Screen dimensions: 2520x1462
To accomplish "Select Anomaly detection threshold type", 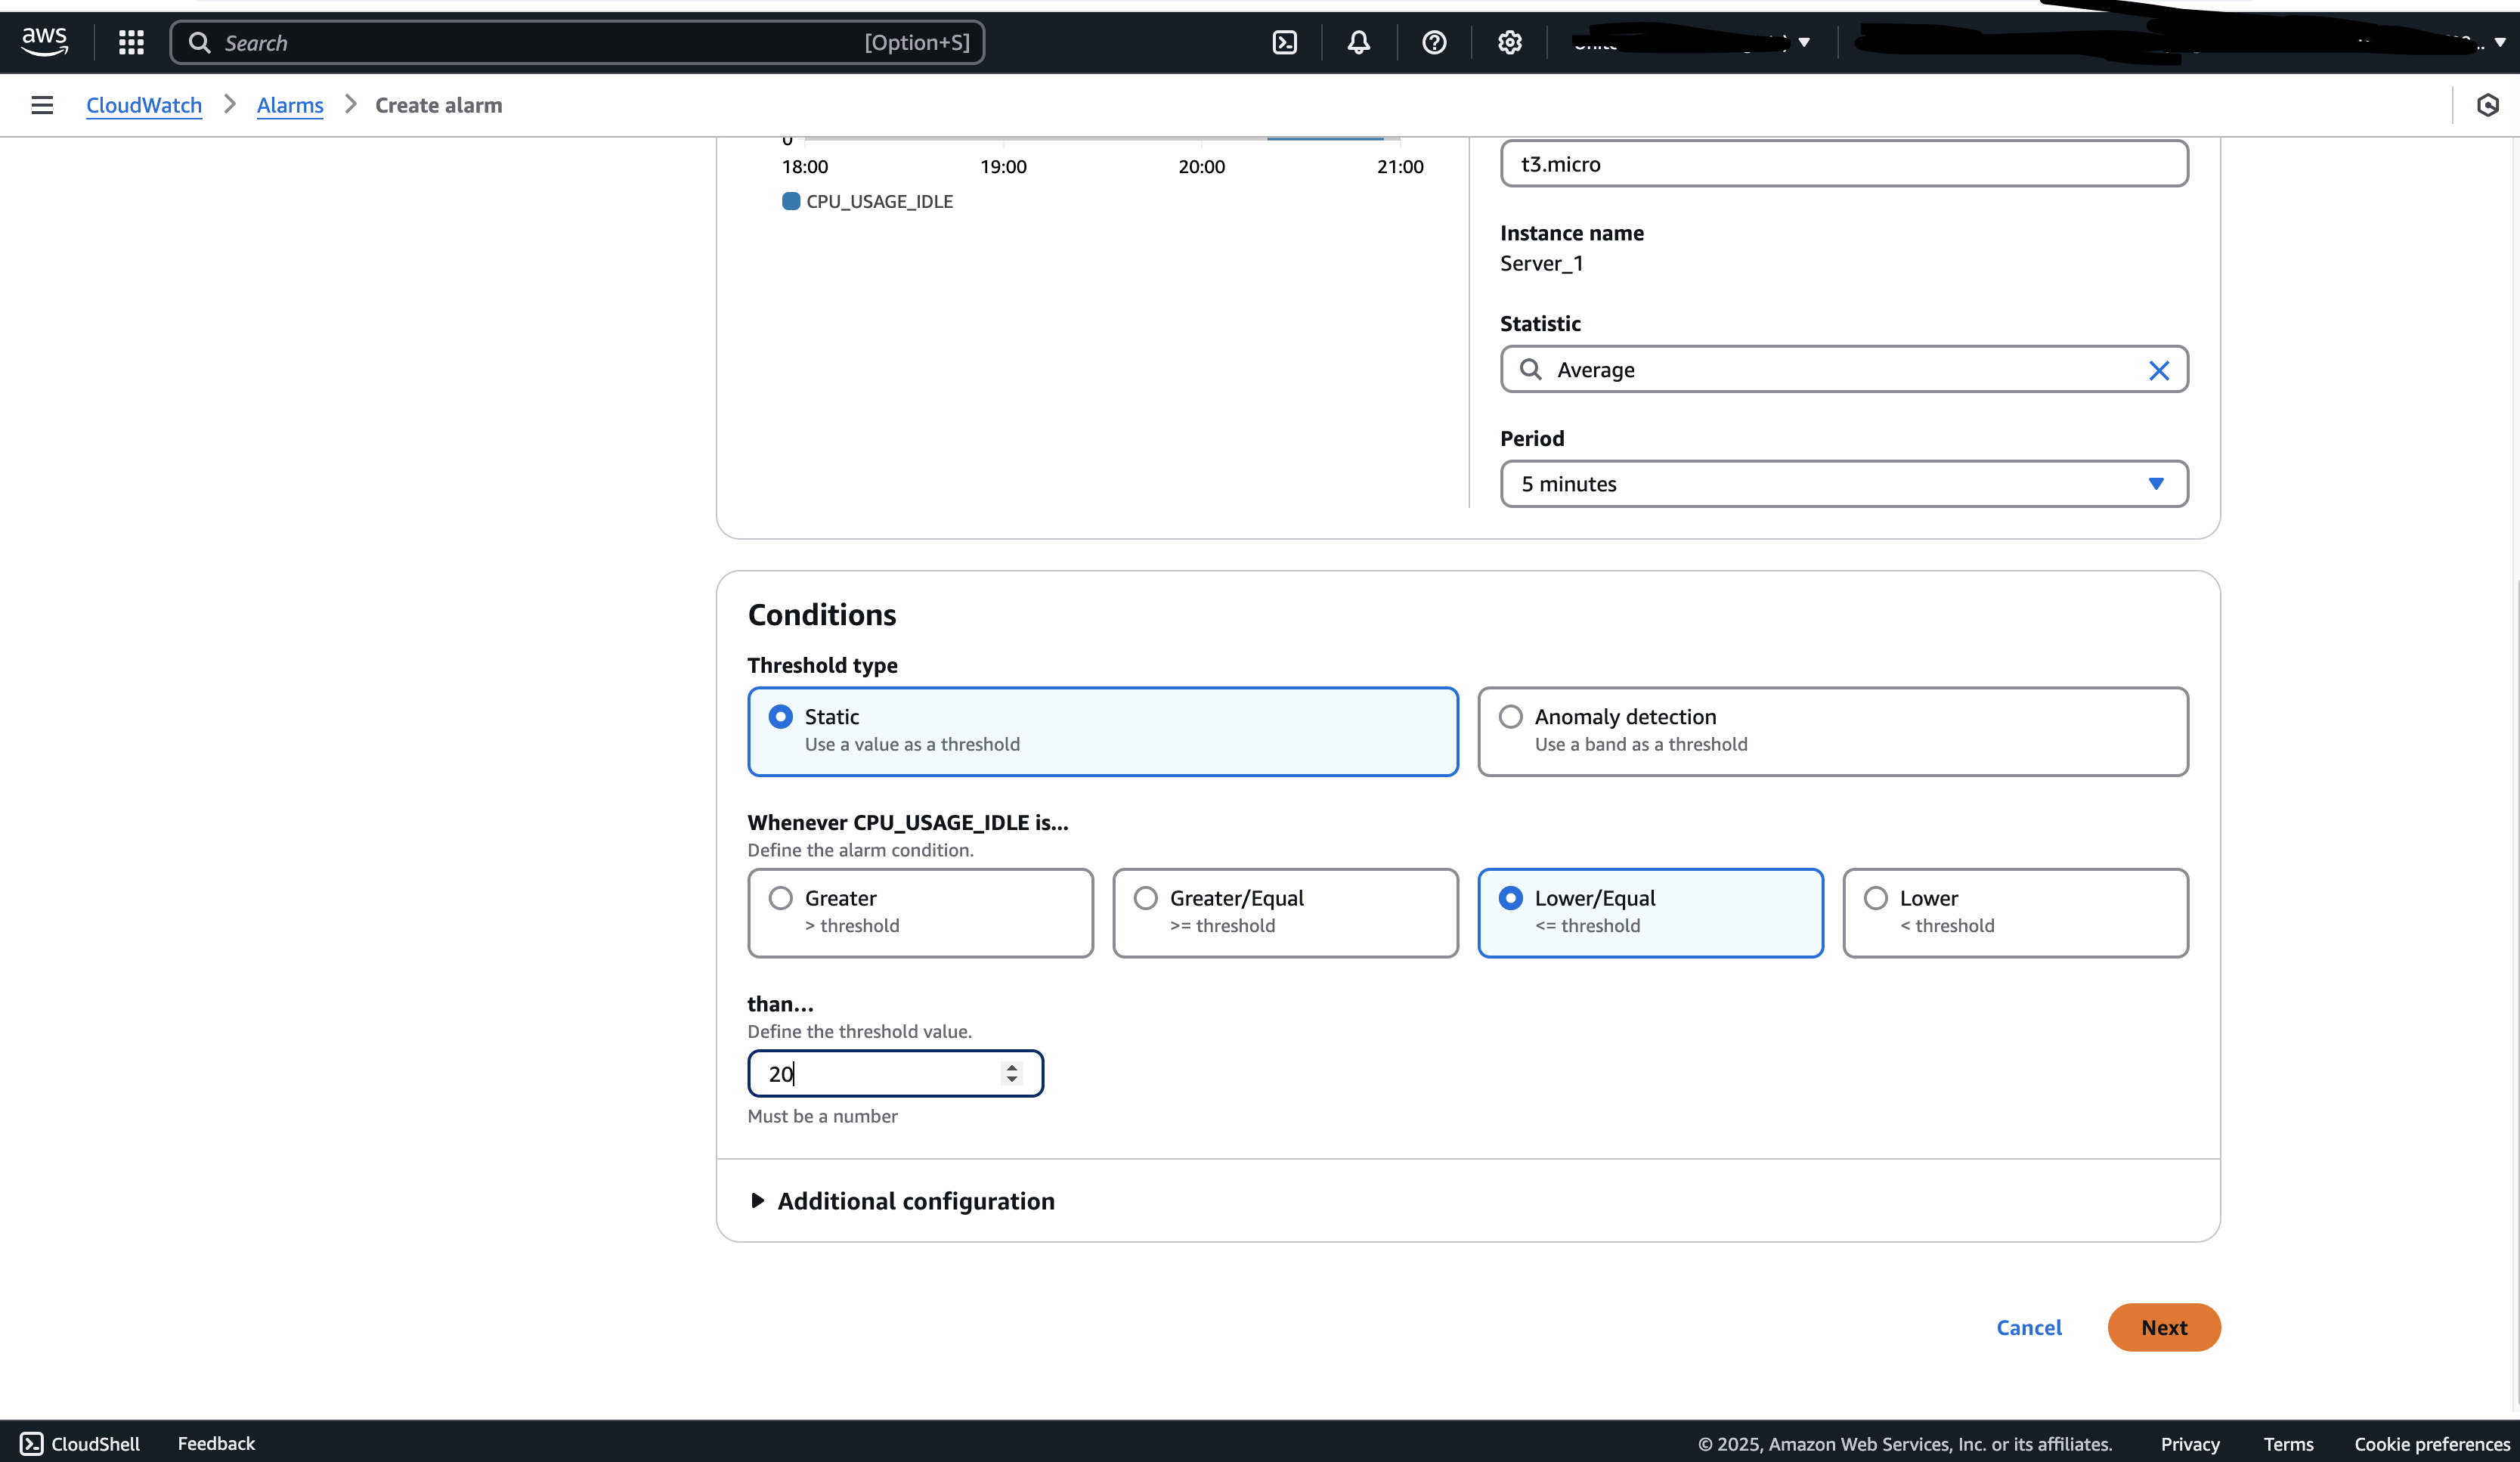I will click(1833, 731).
